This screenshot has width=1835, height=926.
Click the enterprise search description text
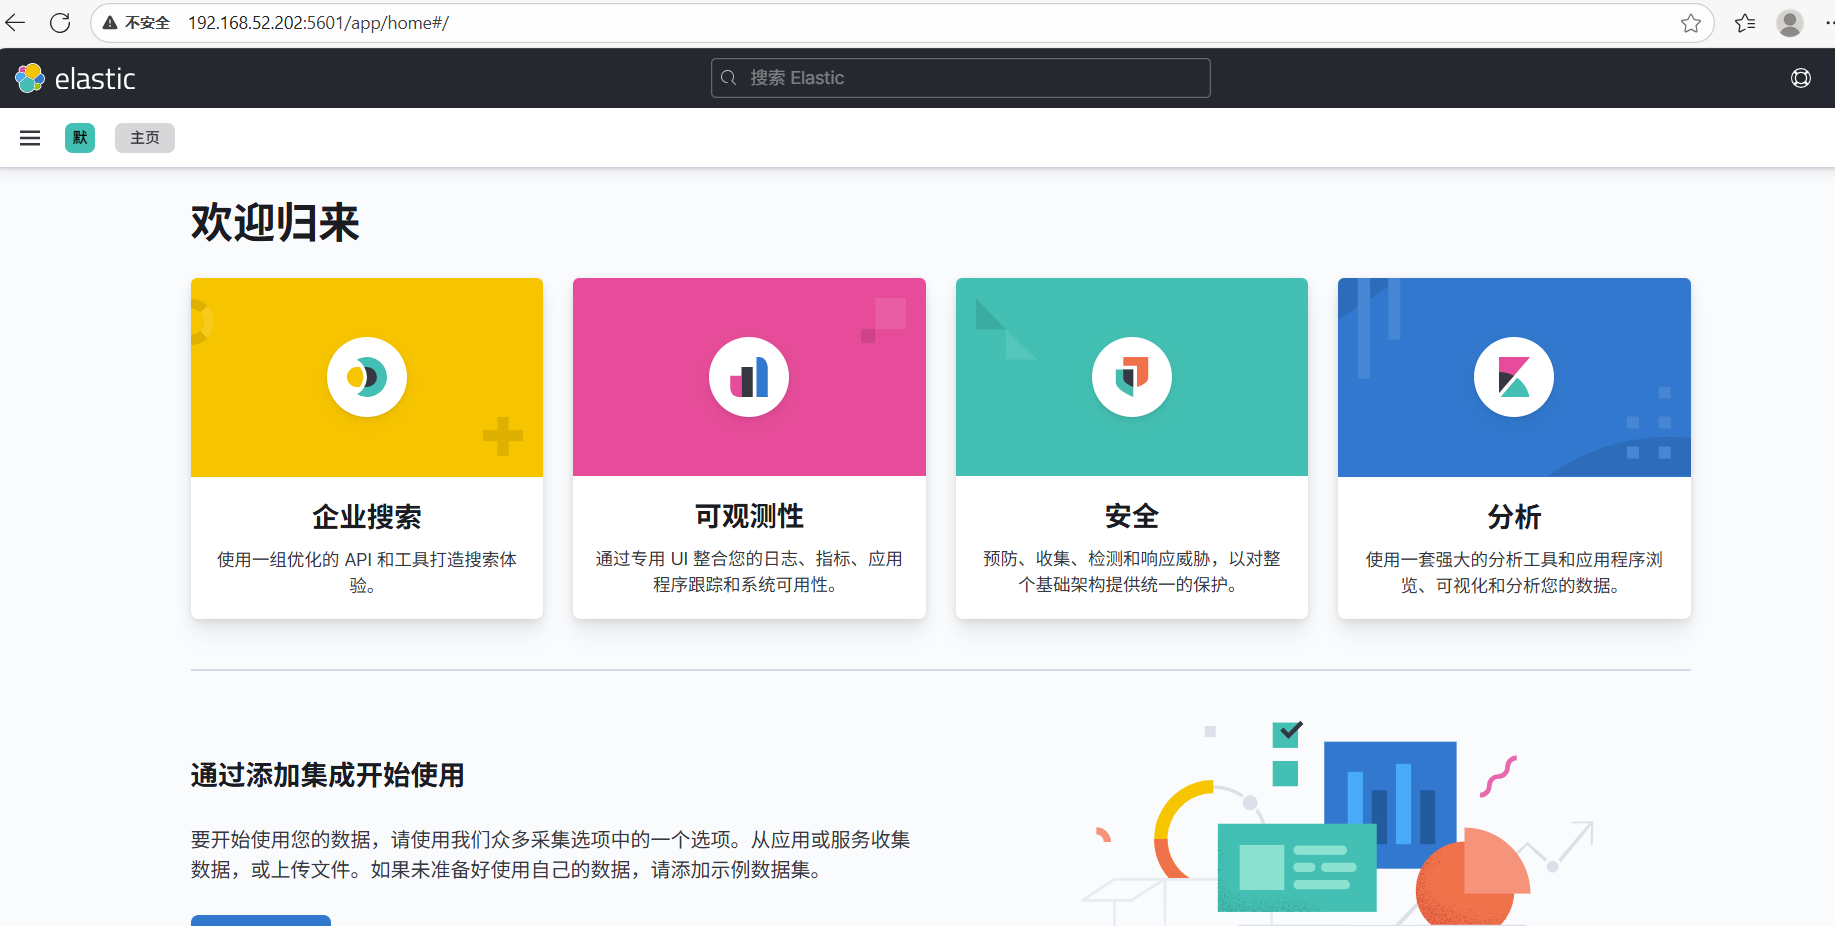click(367, 572)
